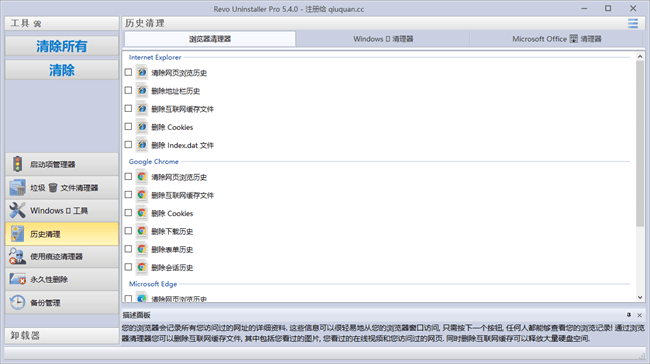Click Chrome icon beside 删除会话历史
650x364 pixels.
click(x=142, y=267)
